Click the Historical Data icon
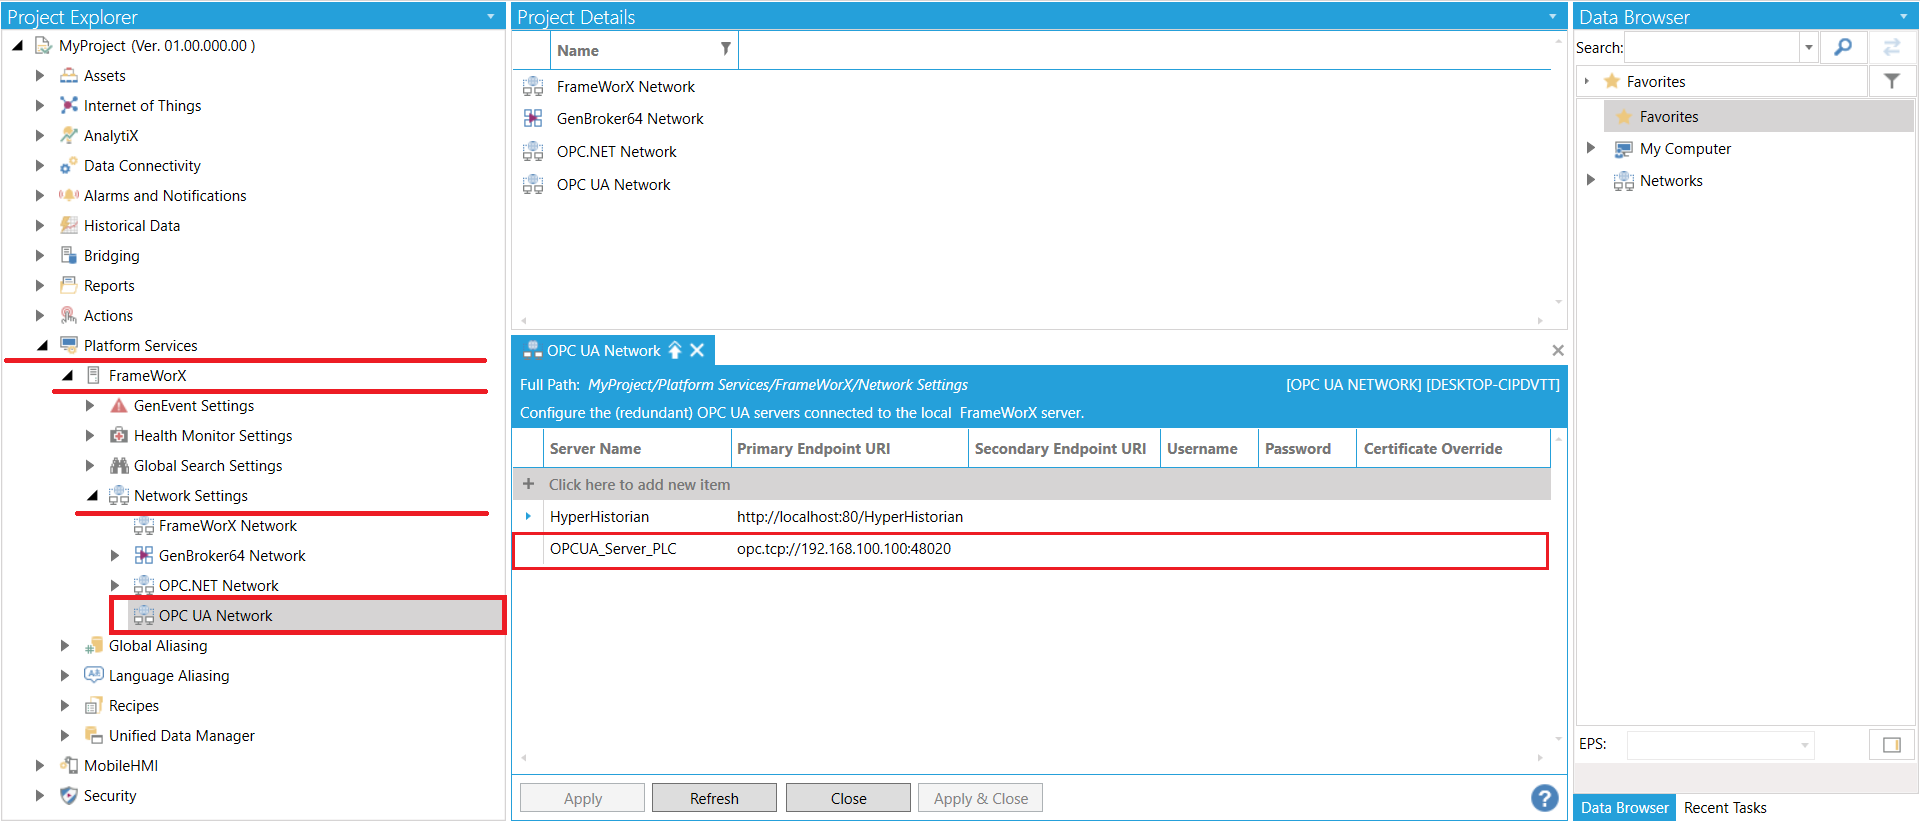1920x822 pixels. (68, 225)
